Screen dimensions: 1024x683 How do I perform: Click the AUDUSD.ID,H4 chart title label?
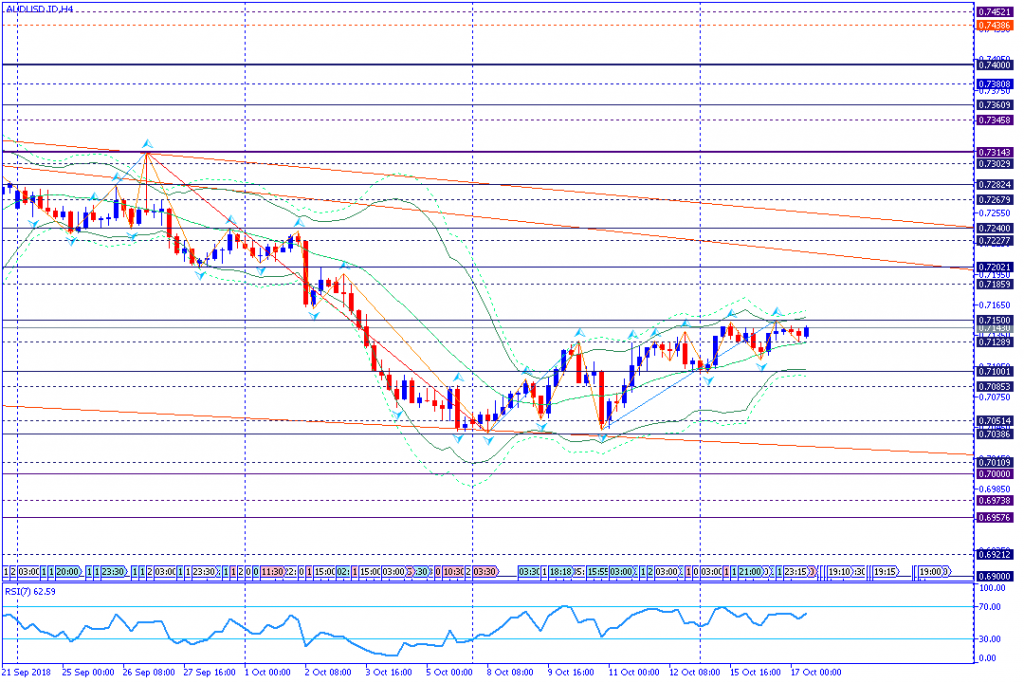point(36,9)
